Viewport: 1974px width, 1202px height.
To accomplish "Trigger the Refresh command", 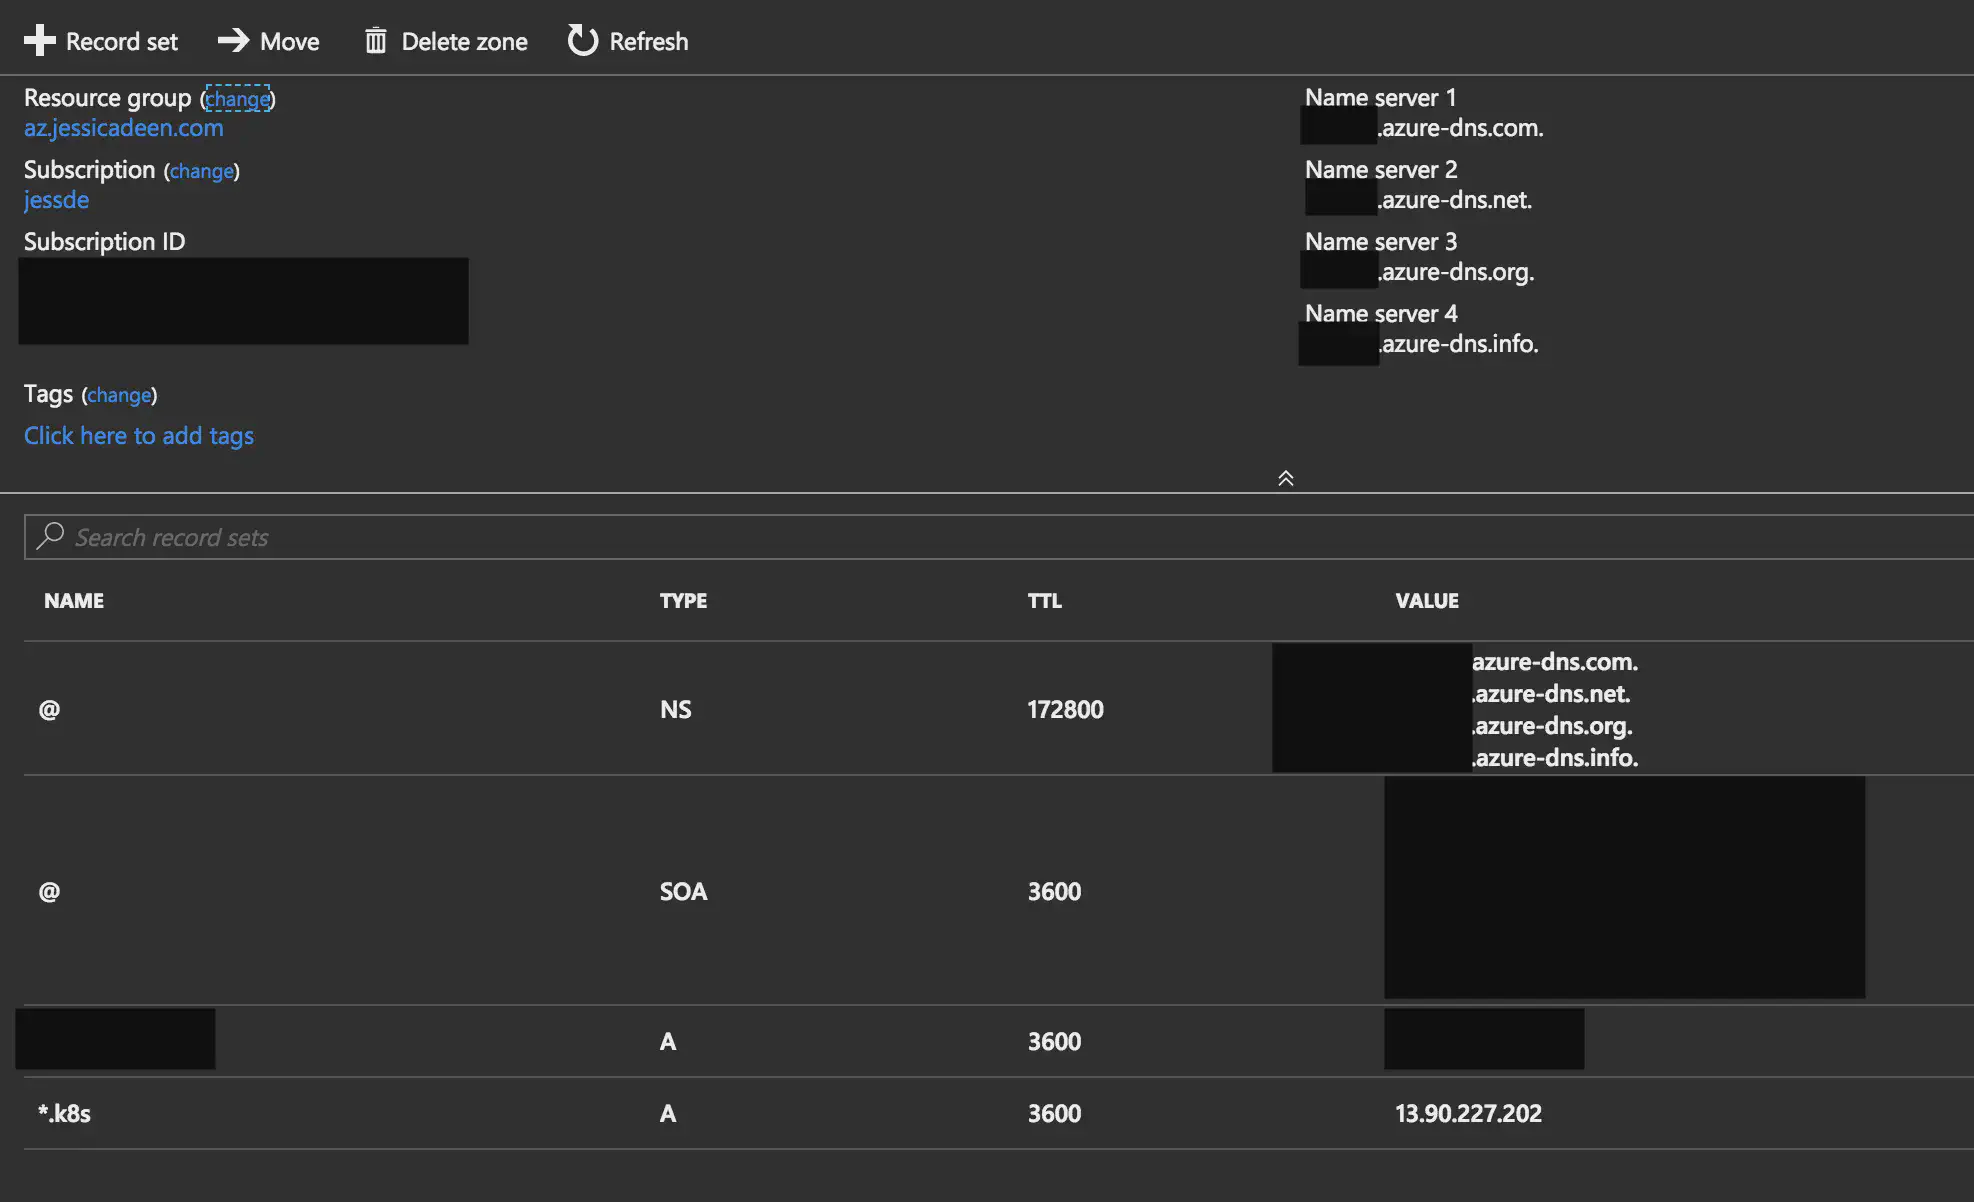I will coord(627,41).
